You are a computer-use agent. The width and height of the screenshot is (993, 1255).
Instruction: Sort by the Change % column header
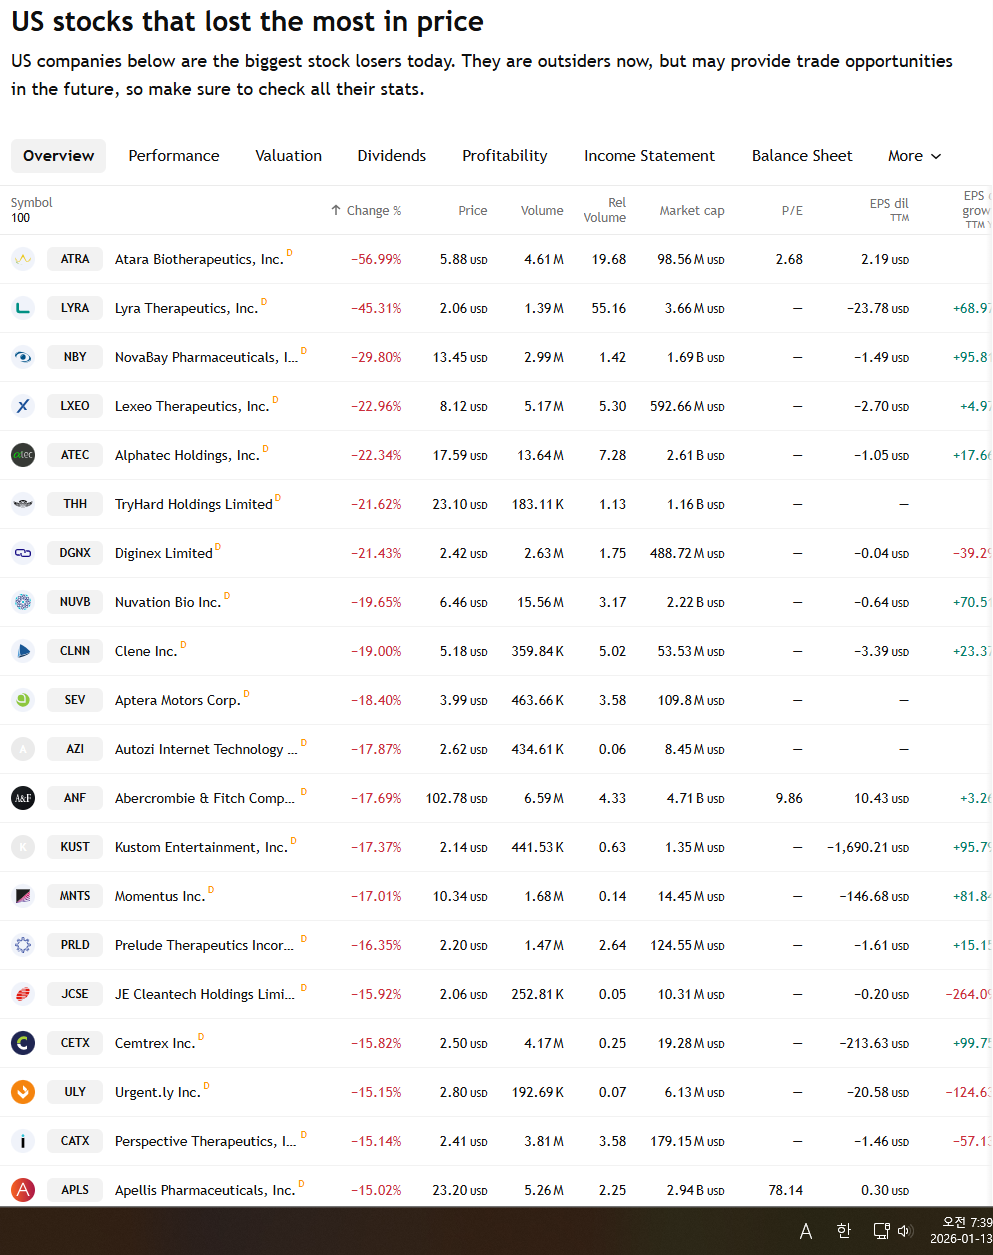366,211
